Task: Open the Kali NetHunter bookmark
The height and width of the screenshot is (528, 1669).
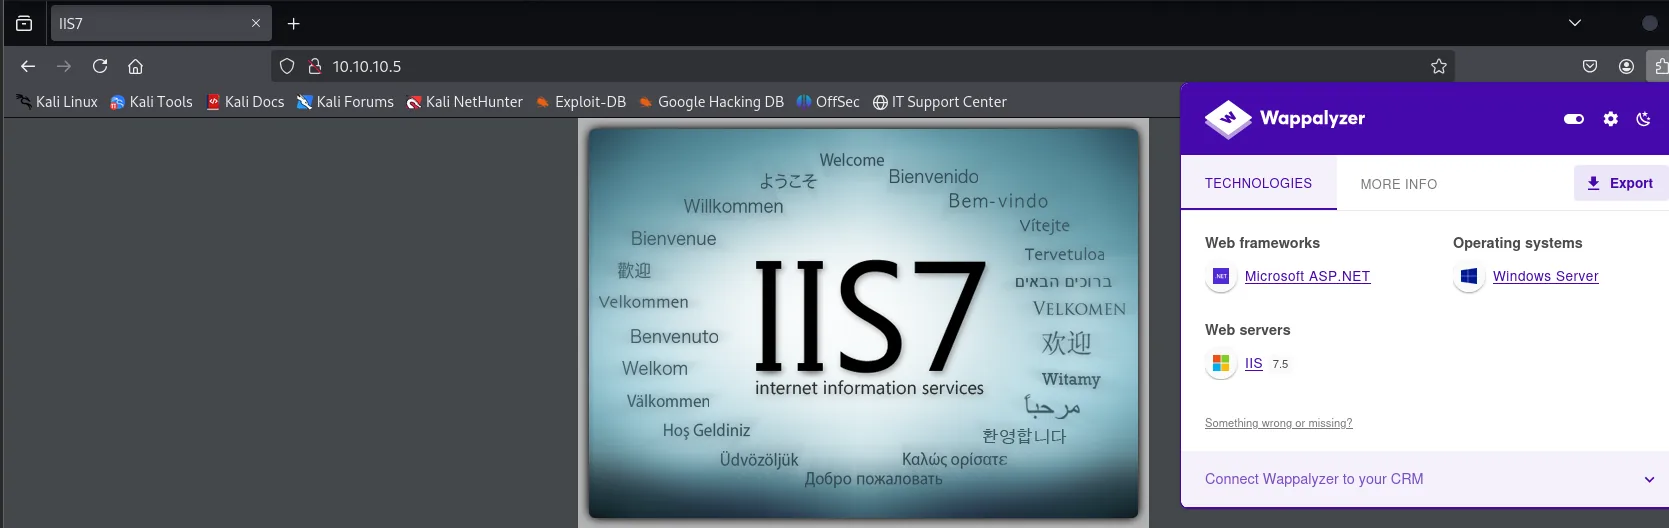Action: 464,102
